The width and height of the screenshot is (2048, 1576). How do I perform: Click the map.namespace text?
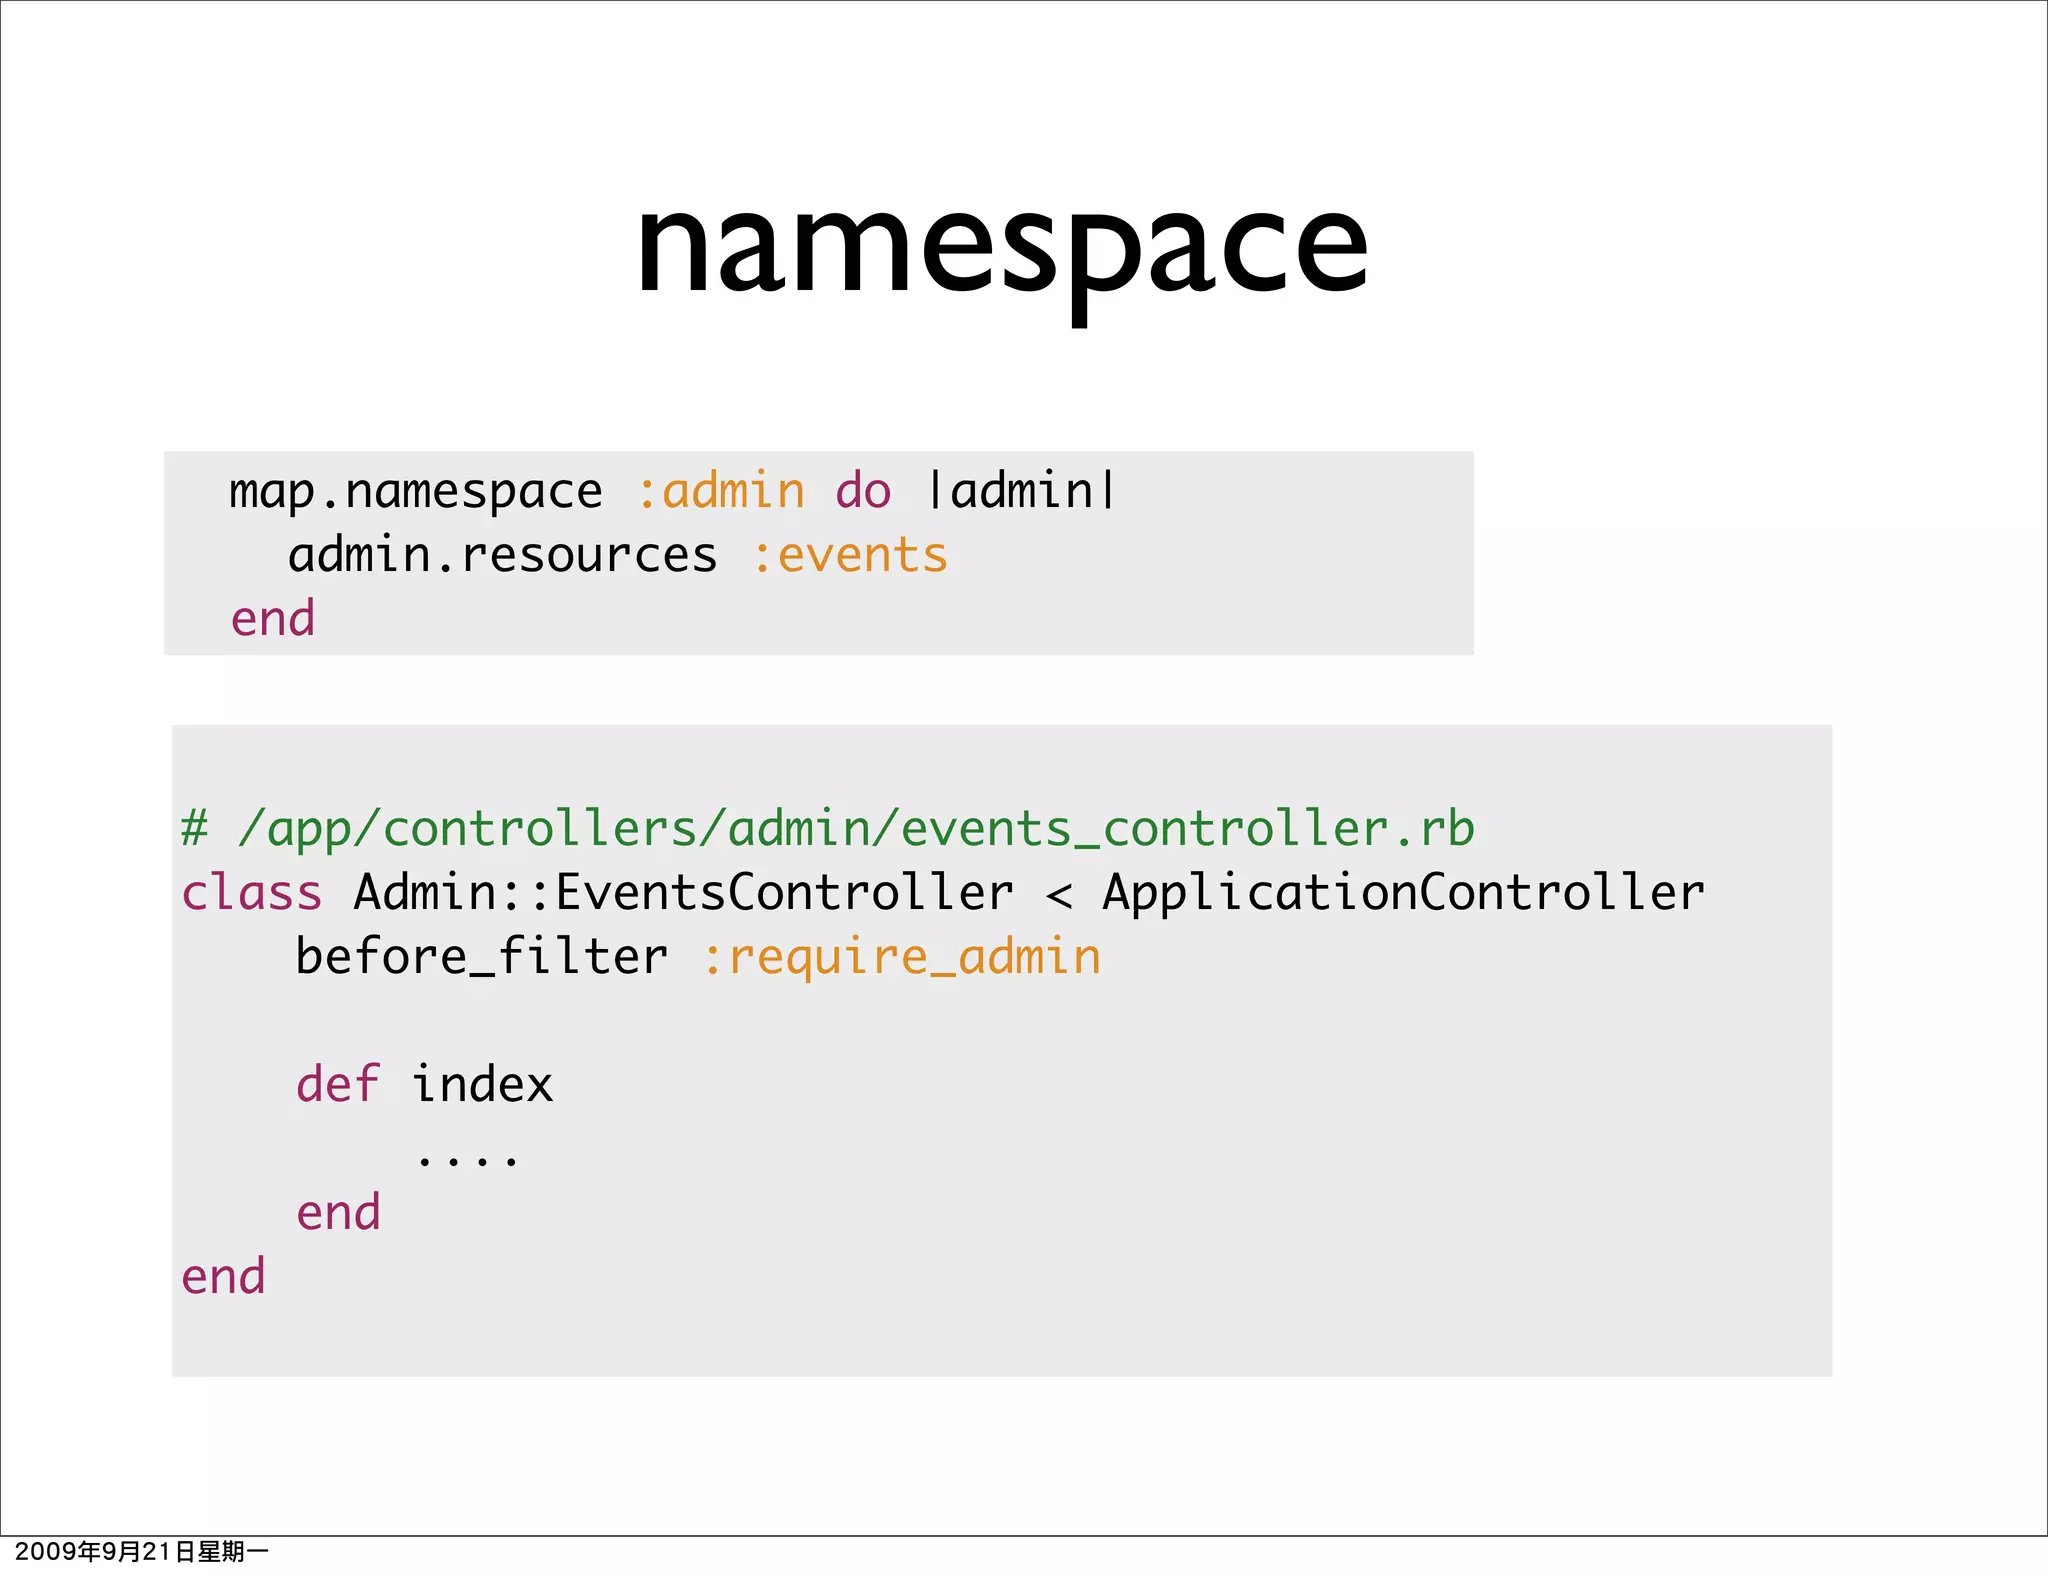pos(415,492)
